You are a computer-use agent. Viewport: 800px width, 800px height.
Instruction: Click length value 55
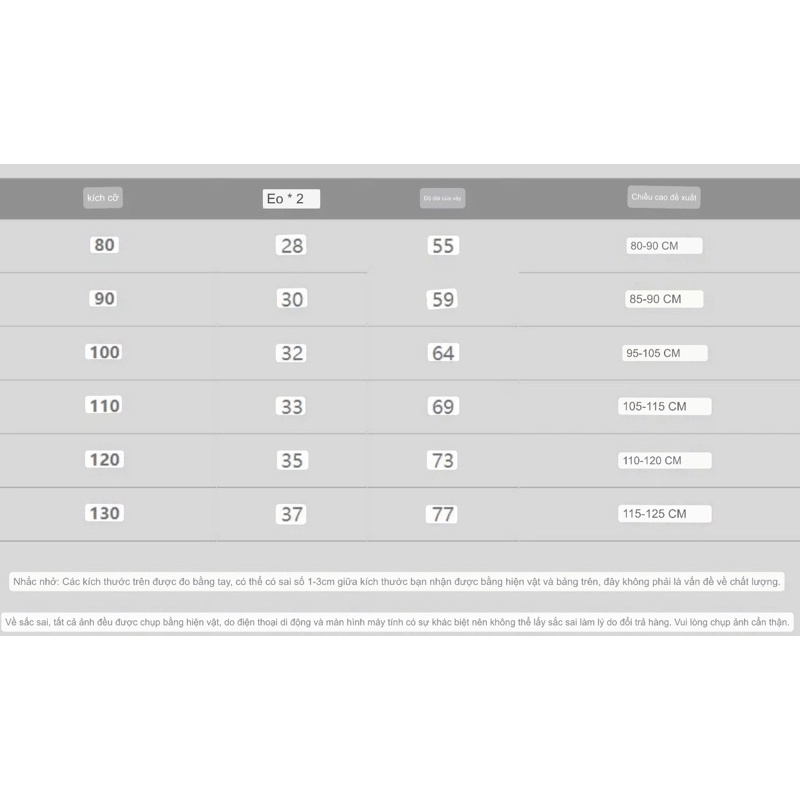point(442,246)
